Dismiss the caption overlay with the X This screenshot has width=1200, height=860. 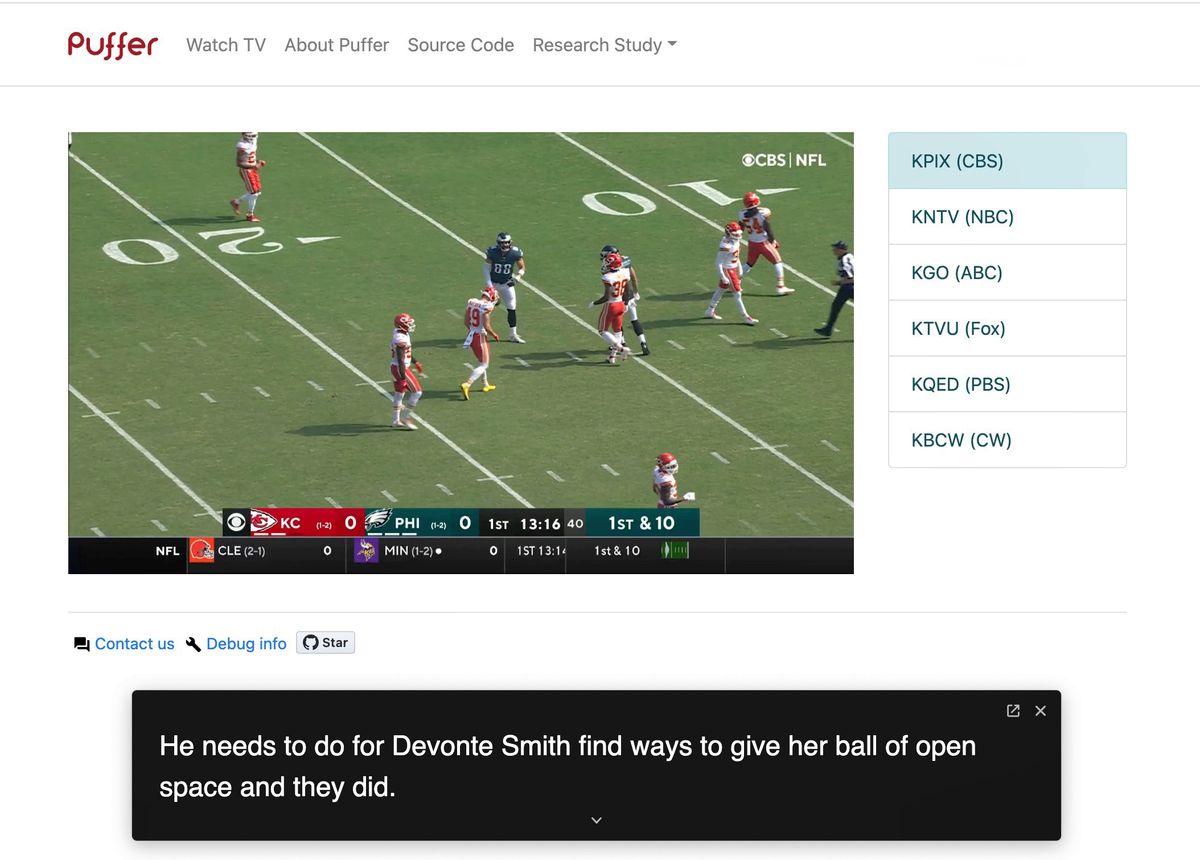pyautogui.click(x=1040, y=710)
